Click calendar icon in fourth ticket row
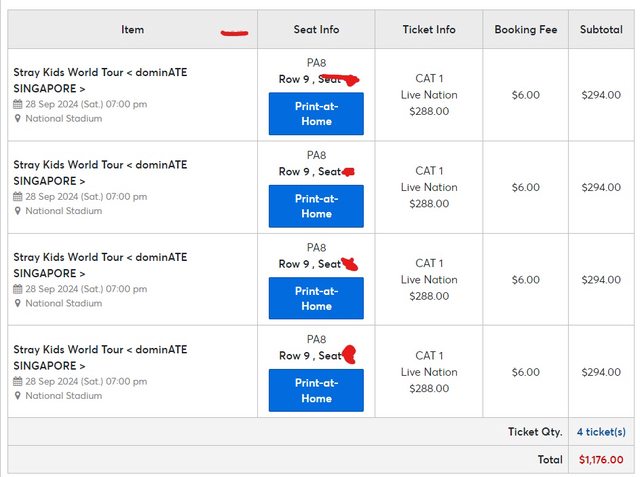This screenshot has height=477, width=640. pyautogui.click(x=18, y=381)
